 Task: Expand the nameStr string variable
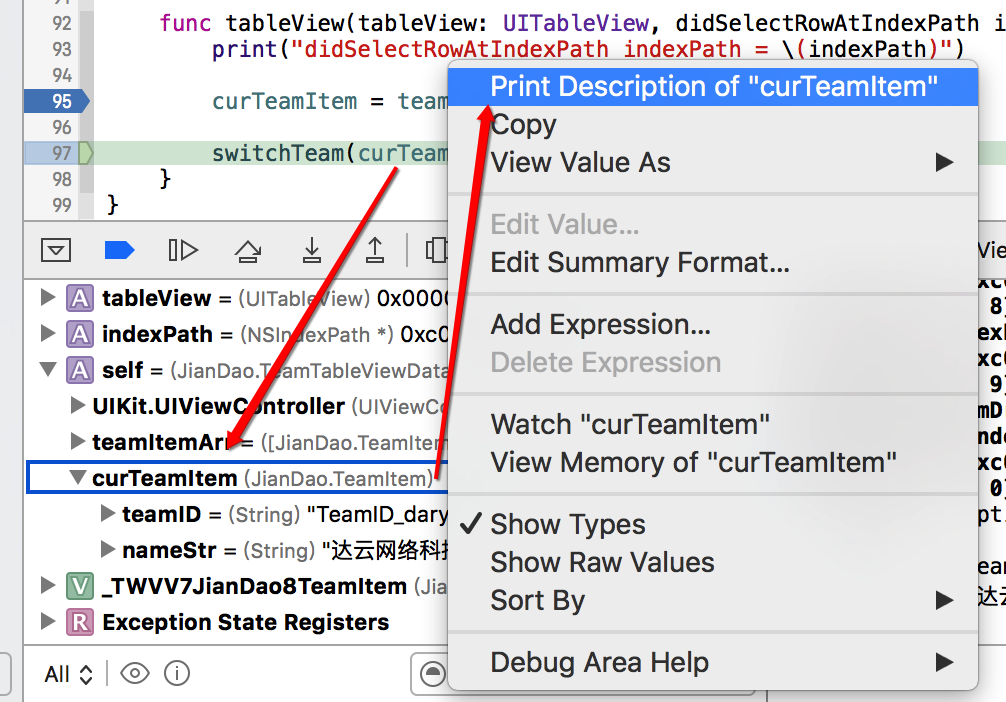tap(108, 549)
